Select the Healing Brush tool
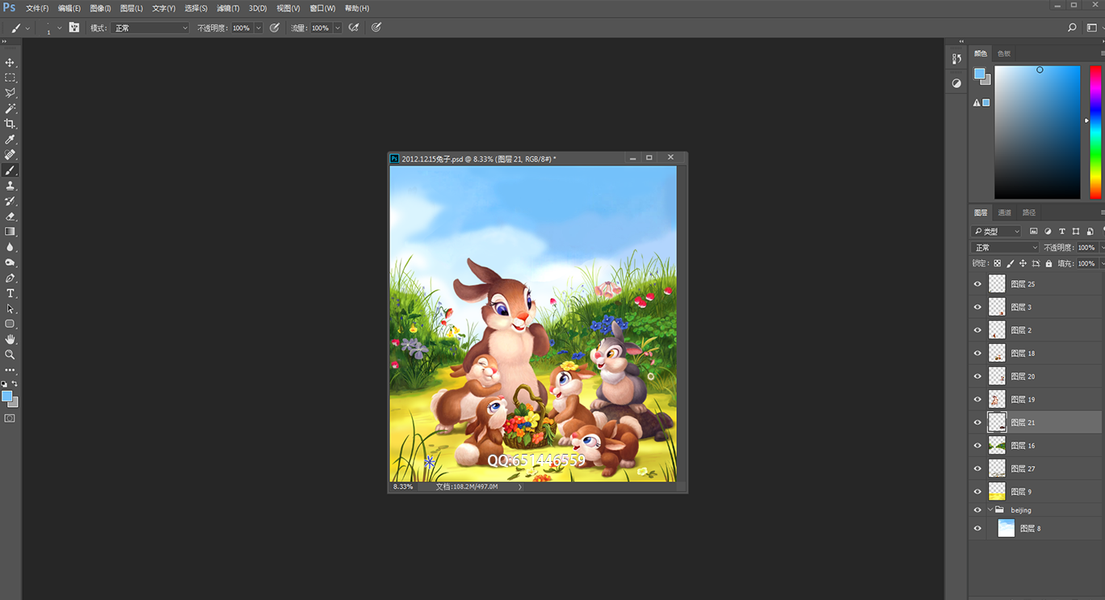The width and height of the screenshot is (1105, 600). pyautogui.click(x=10, y=154)
